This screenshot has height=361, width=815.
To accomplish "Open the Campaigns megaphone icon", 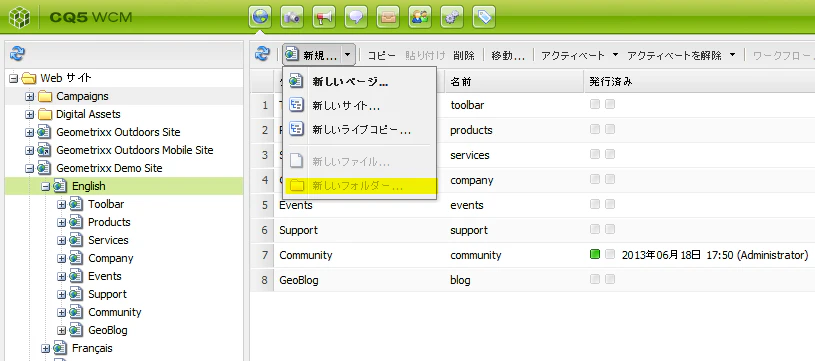I will point(324,17).
